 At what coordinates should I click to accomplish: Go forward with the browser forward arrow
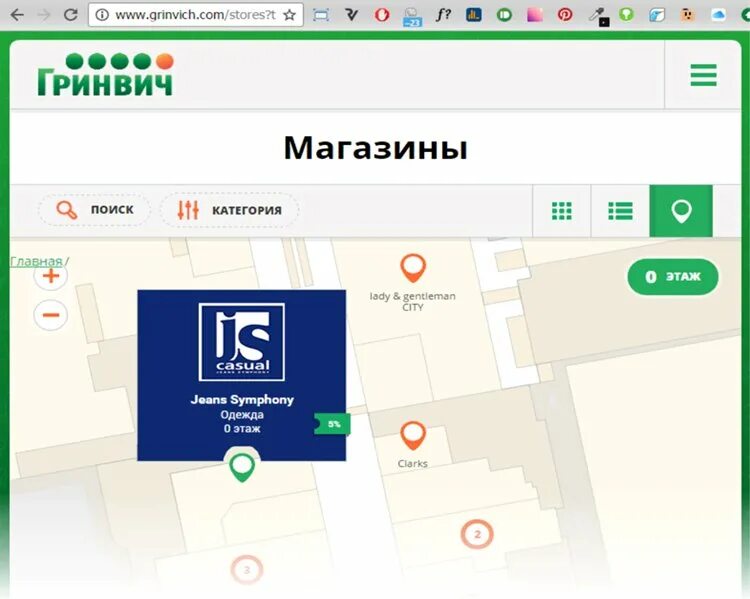tap(44, 15)
